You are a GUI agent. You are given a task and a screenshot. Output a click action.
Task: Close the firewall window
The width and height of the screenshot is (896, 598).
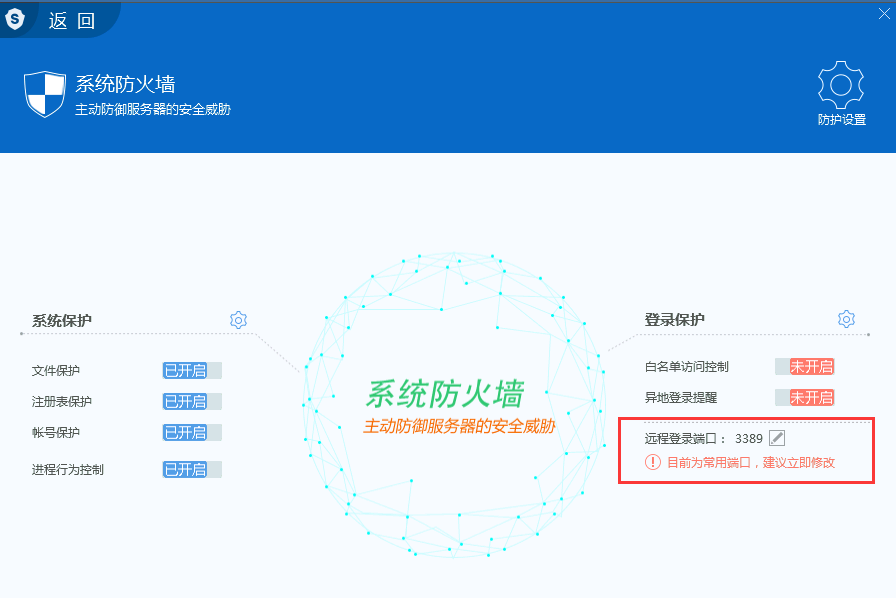(x=884, y=12)
